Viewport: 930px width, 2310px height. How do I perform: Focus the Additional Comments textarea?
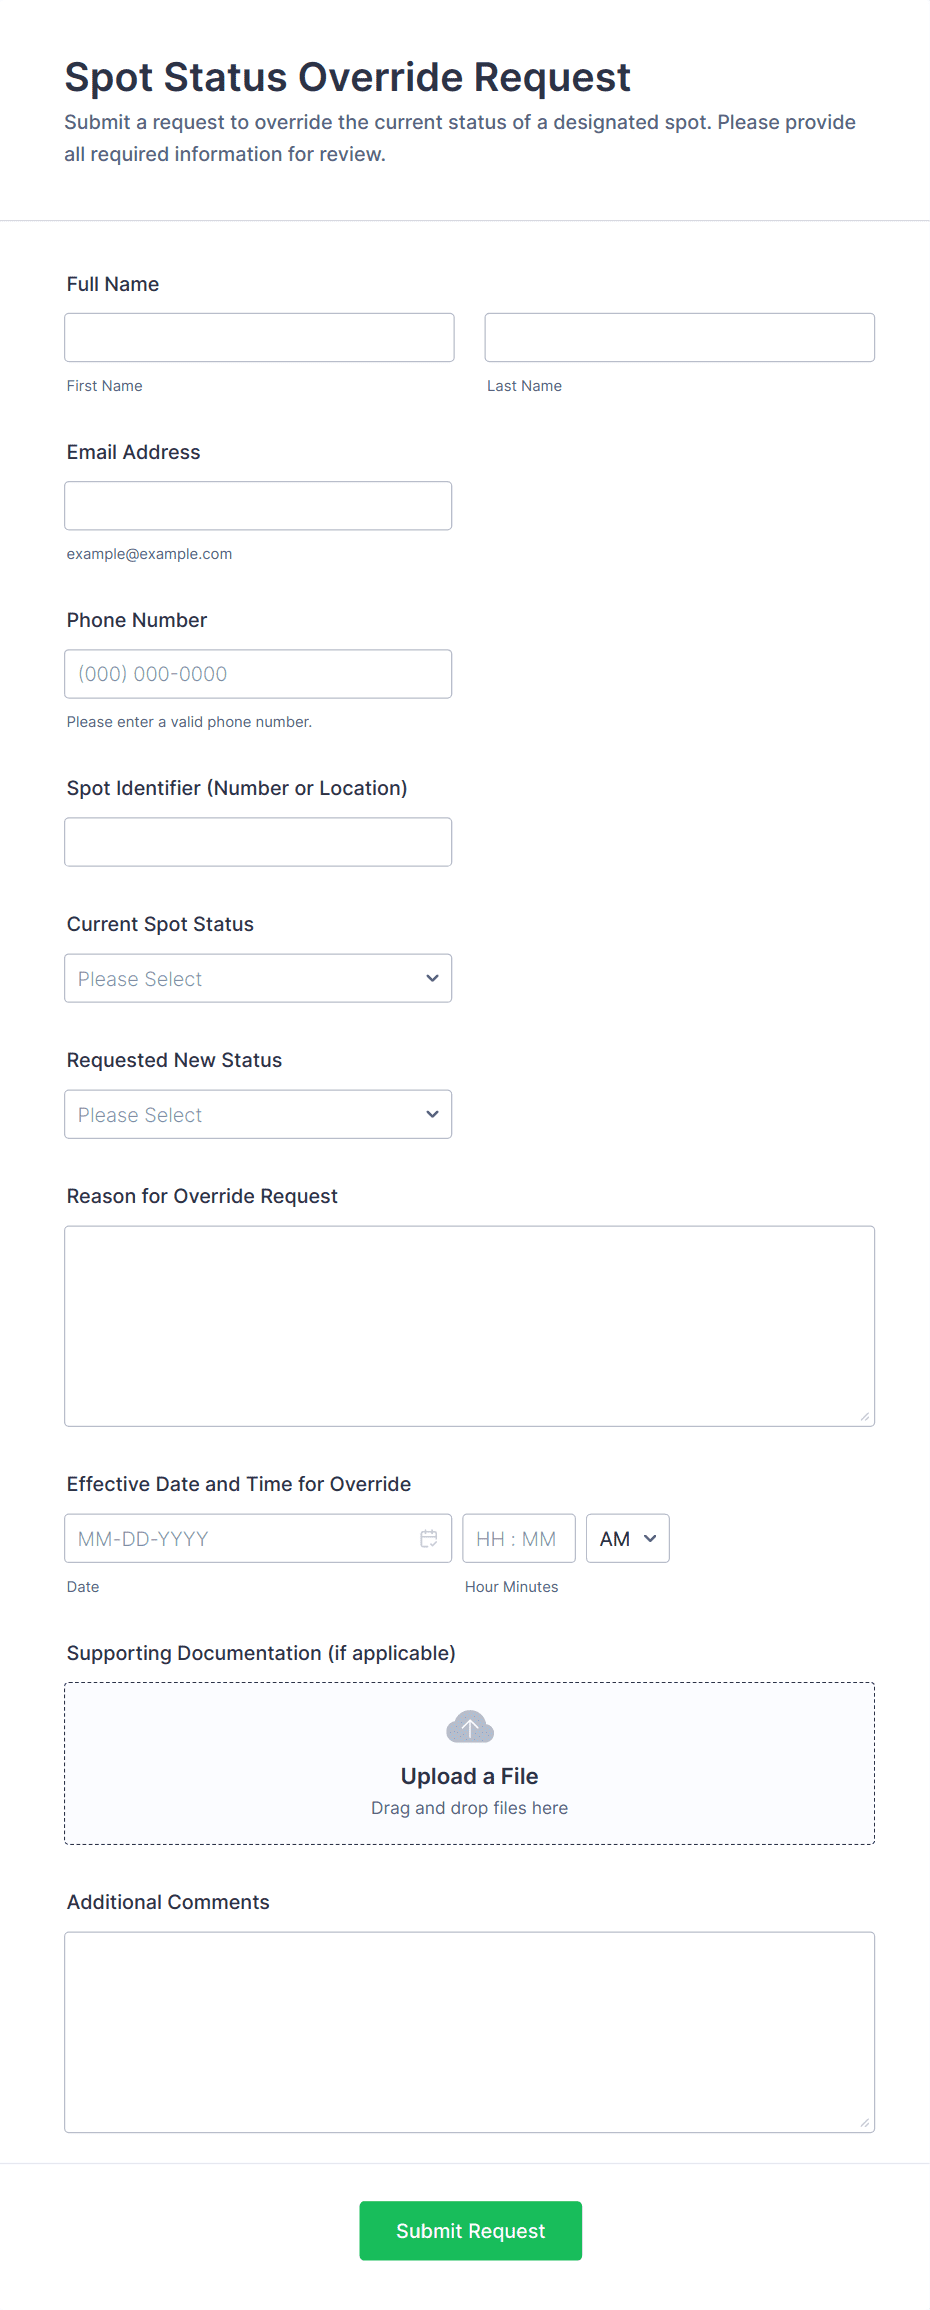[x=469, y=2032]
